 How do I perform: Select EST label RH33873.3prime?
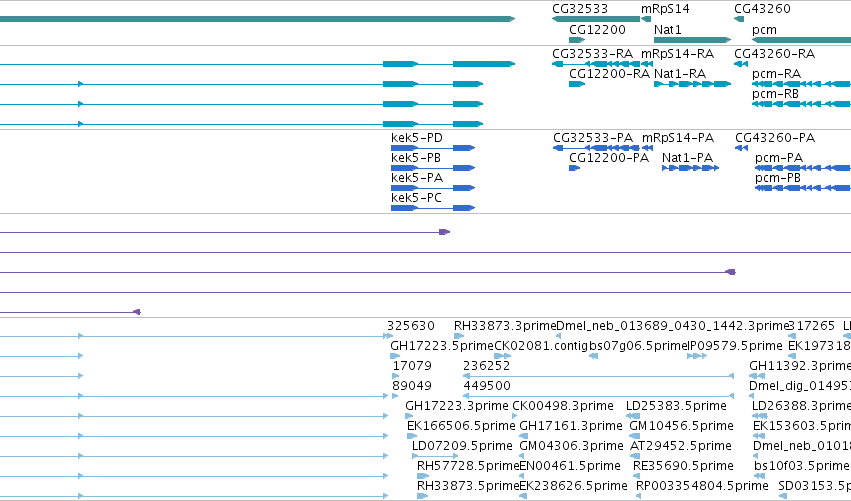(x=505, y=326)
